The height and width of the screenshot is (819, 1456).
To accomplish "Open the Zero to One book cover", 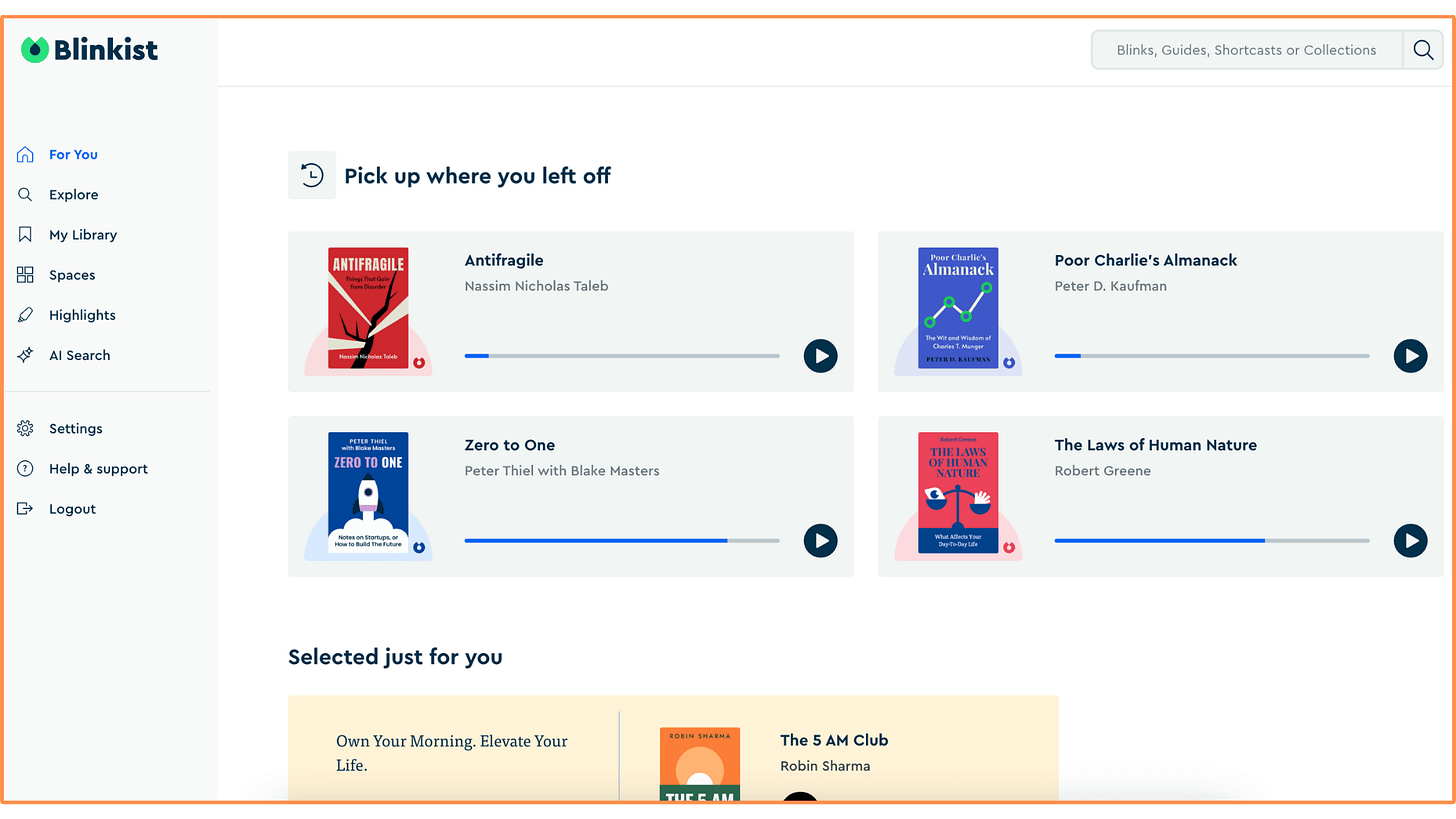I will pos(368,493).
